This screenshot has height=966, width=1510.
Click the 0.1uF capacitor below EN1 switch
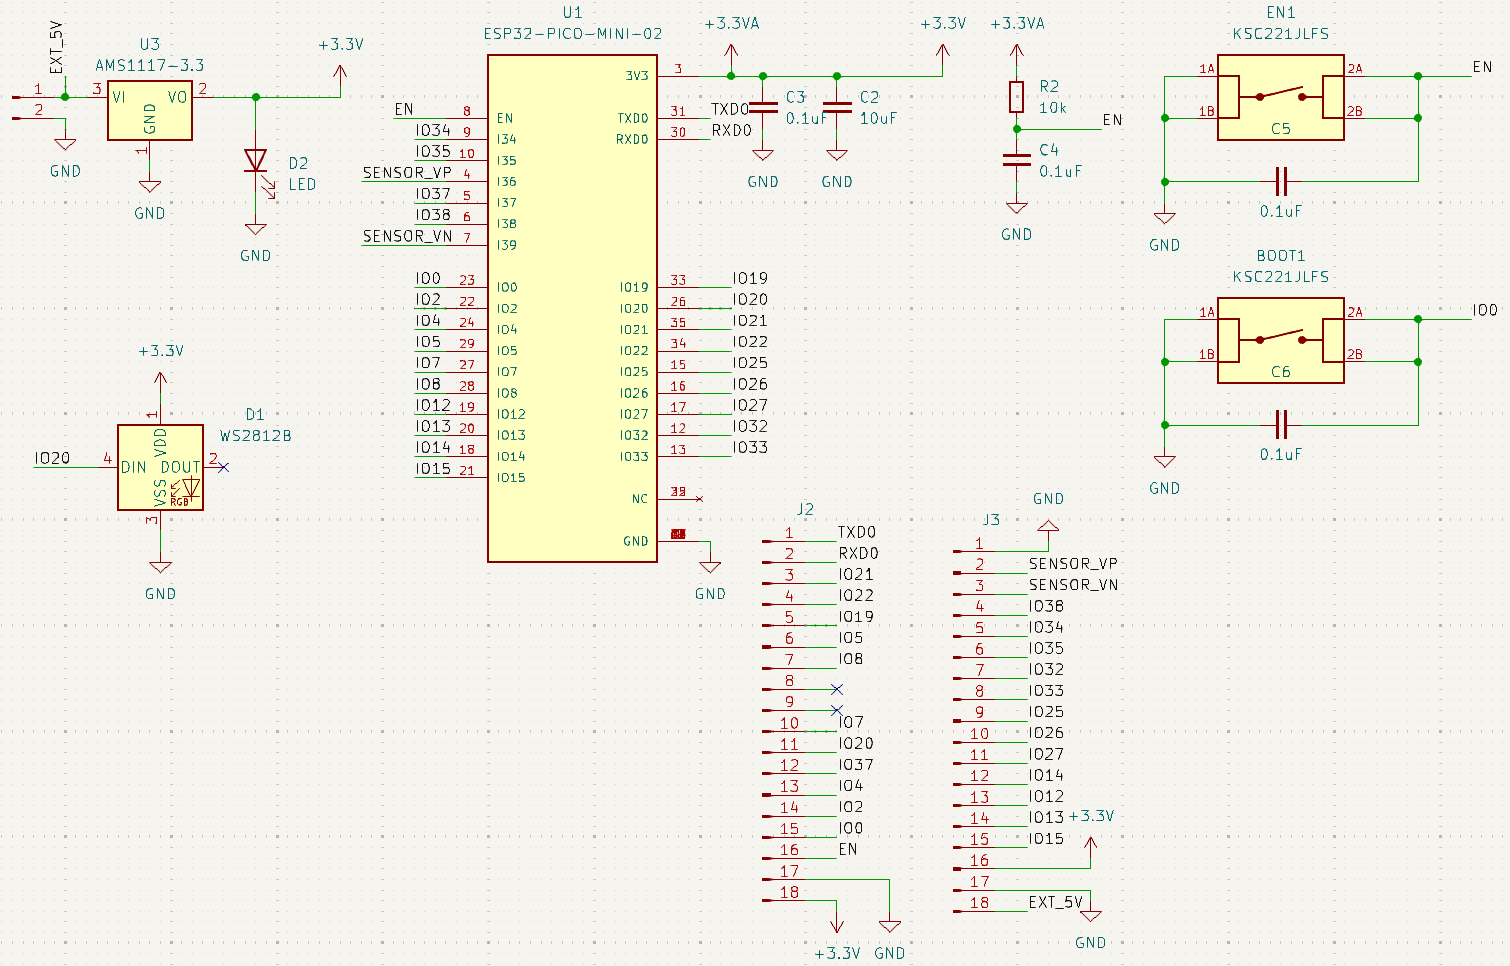click(1282, 182)
